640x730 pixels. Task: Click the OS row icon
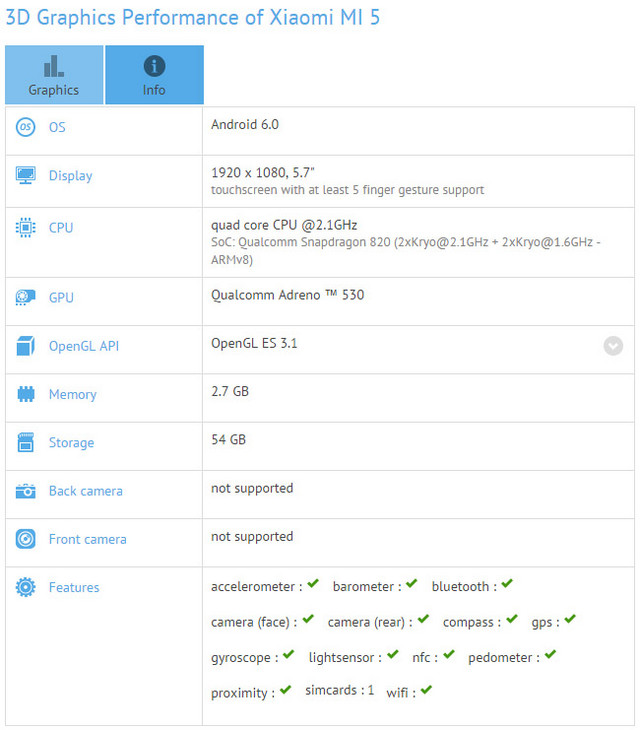tap(26, 127)
